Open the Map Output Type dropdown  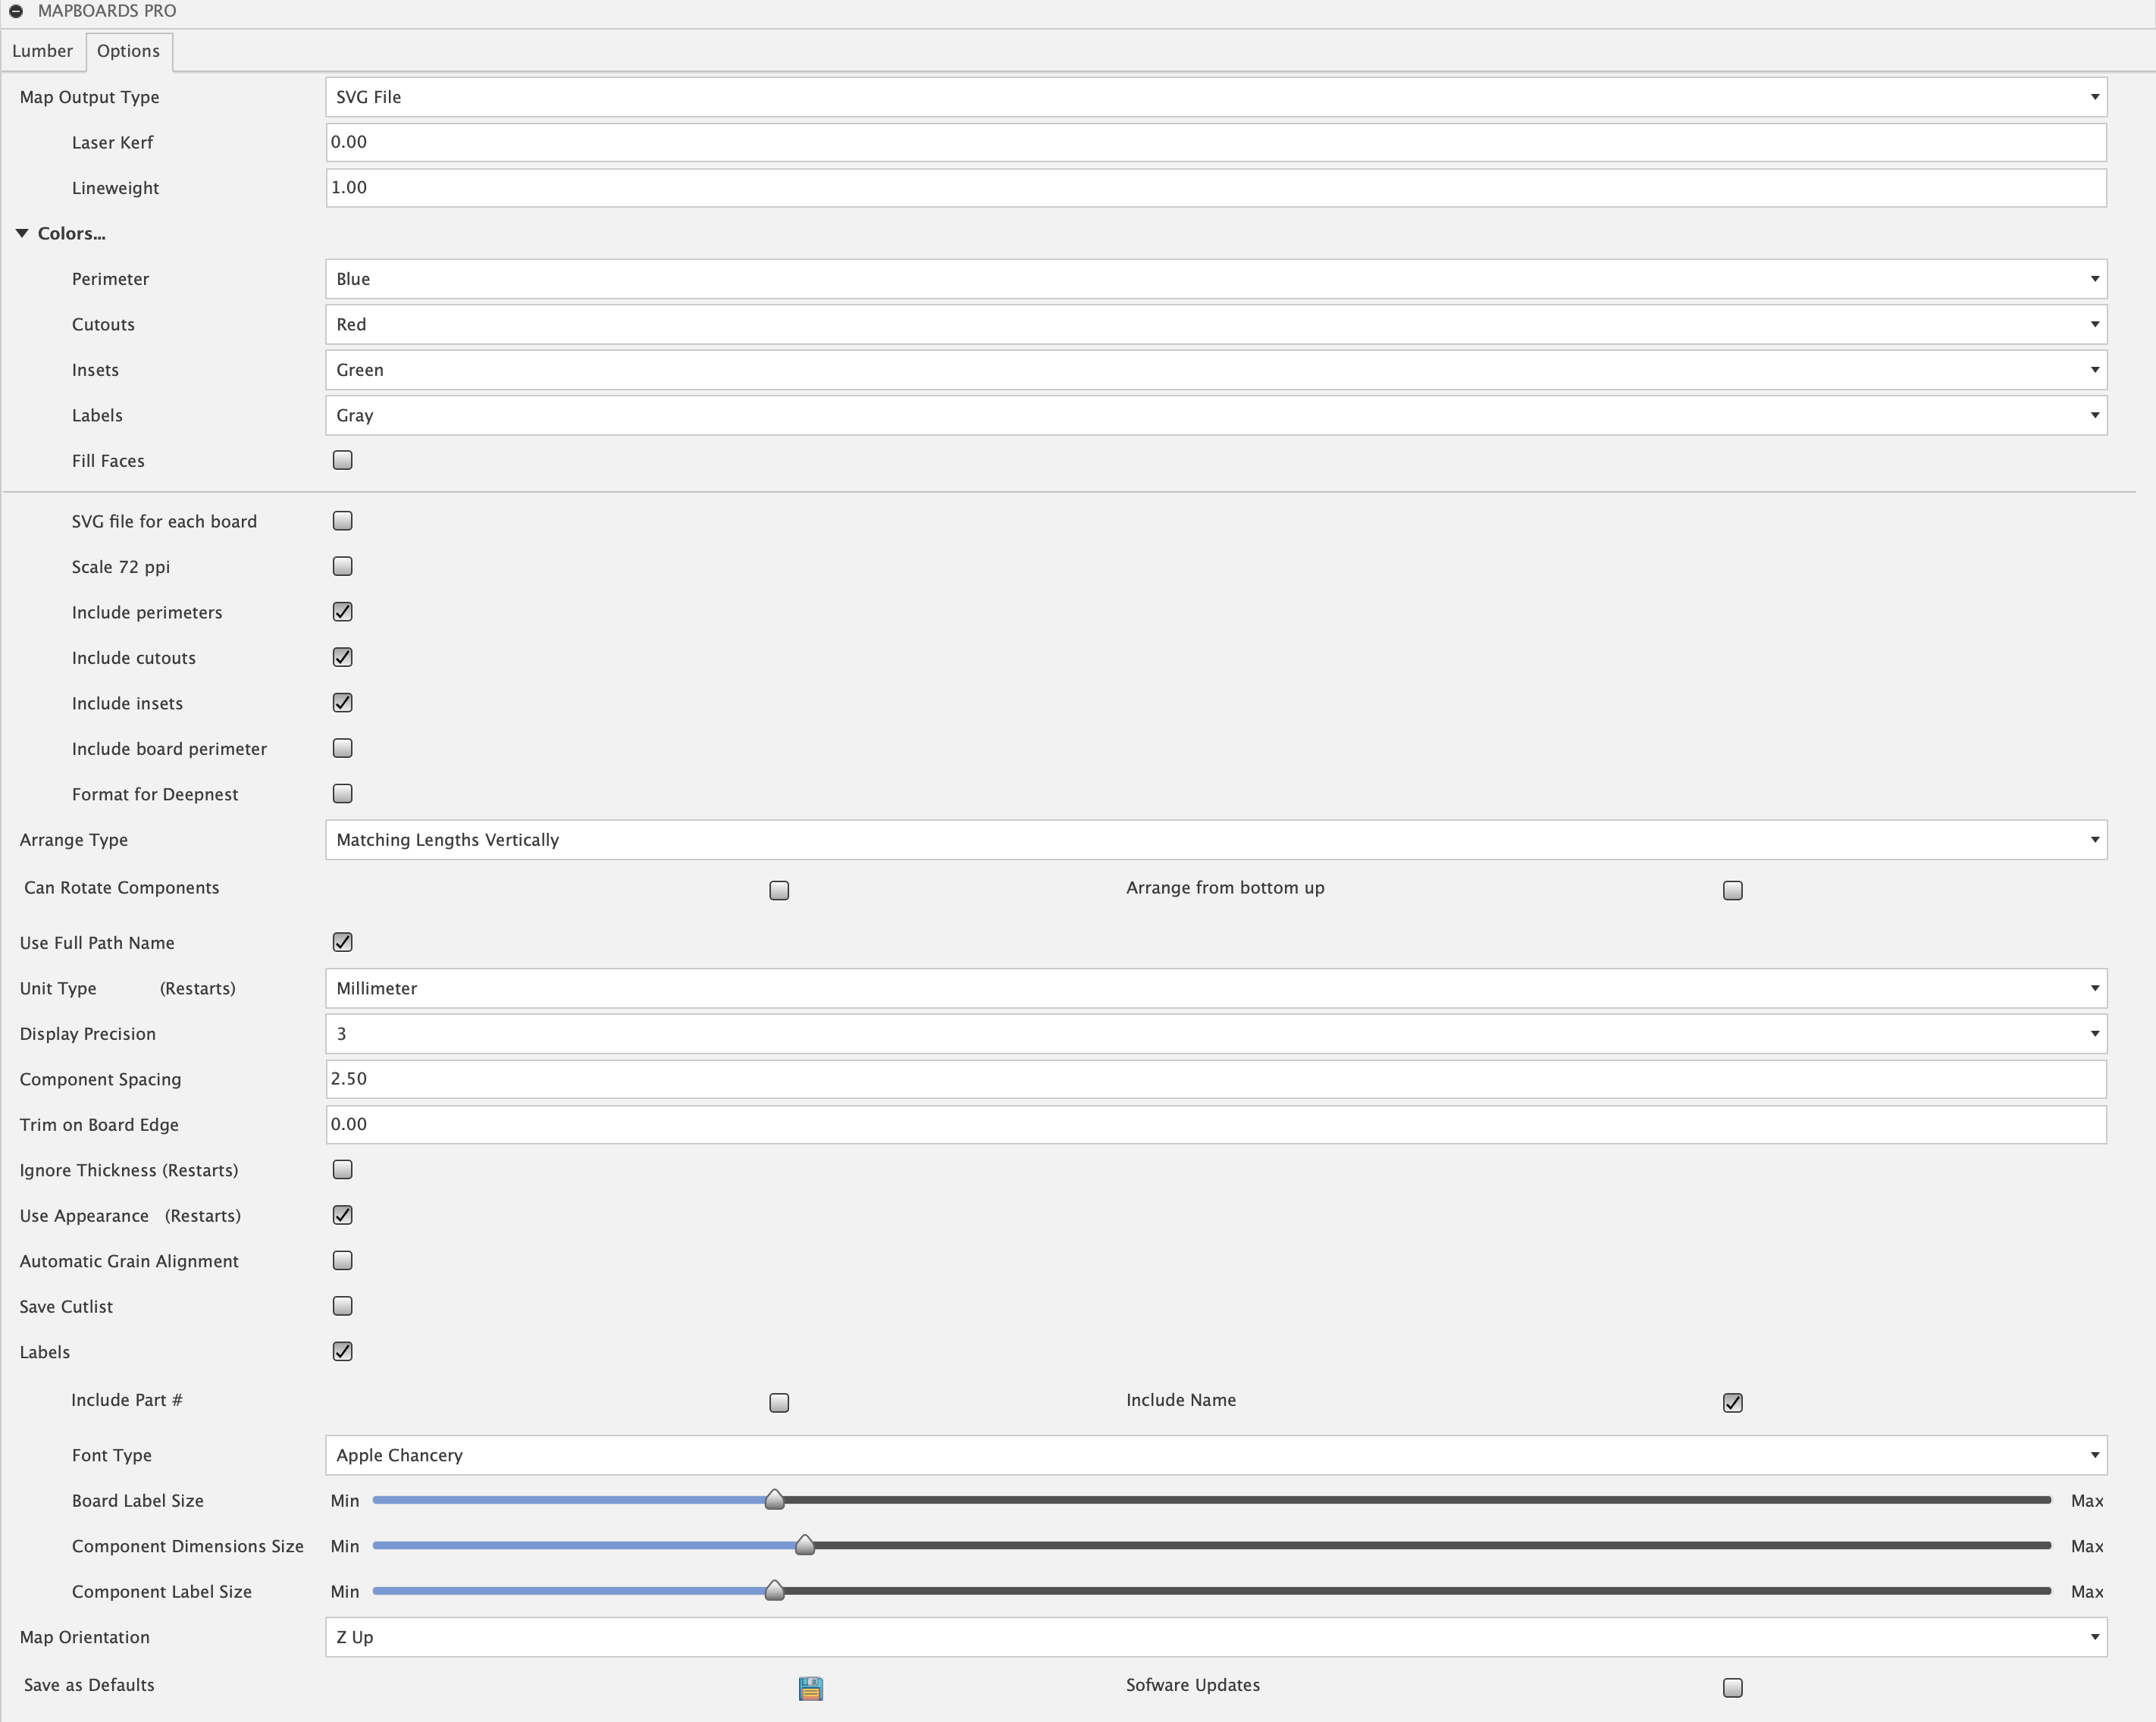(x=1215, y=97)
